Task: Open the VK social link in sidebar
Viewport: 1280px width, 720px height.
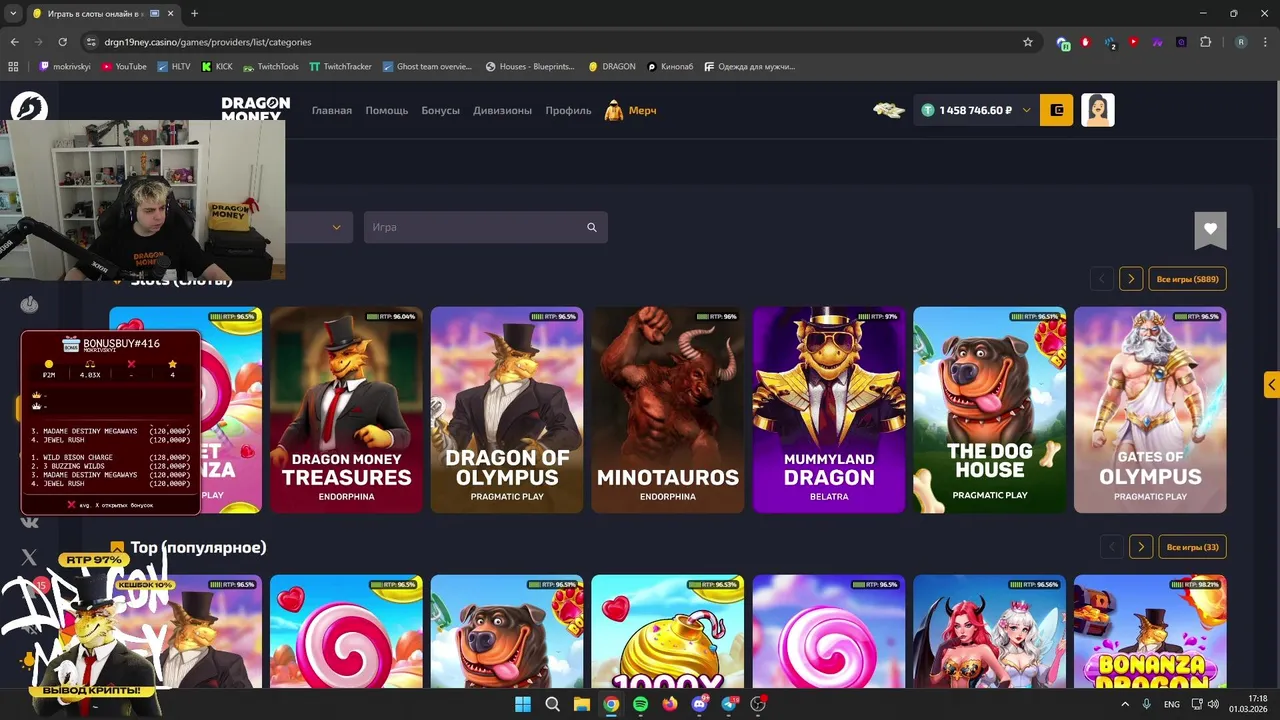Action: 29,522
